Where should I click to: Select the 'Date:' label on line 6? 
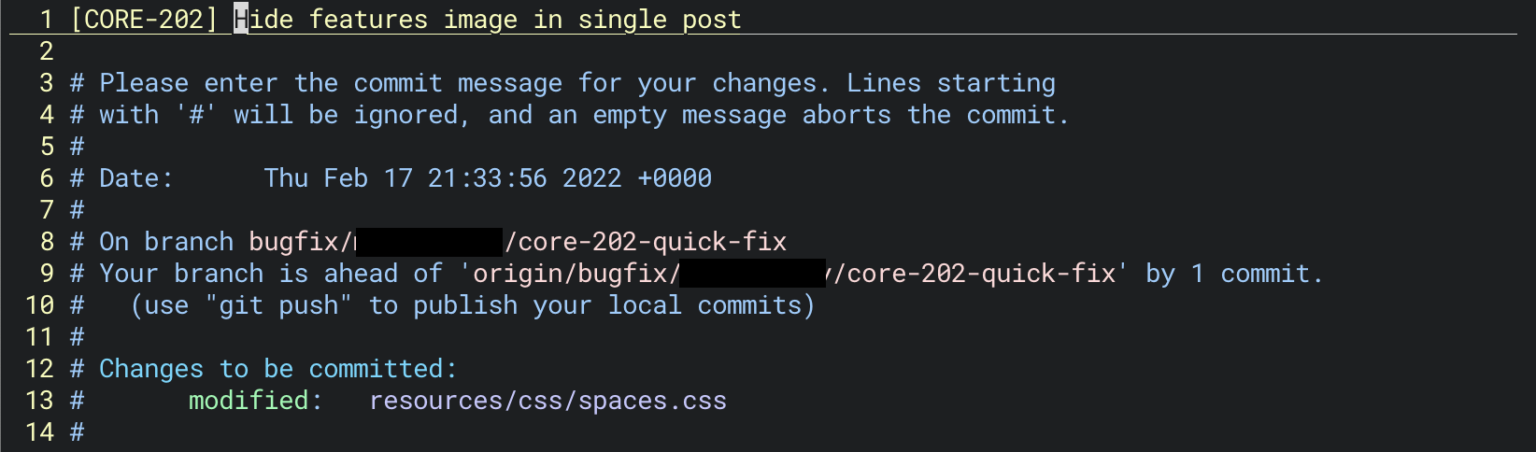point(136,179)
